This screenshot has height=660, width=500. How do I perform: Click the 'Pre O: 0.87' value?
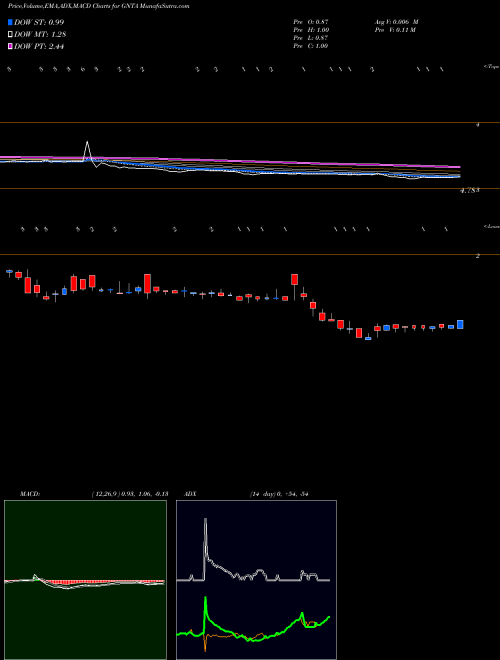[311, 21]
